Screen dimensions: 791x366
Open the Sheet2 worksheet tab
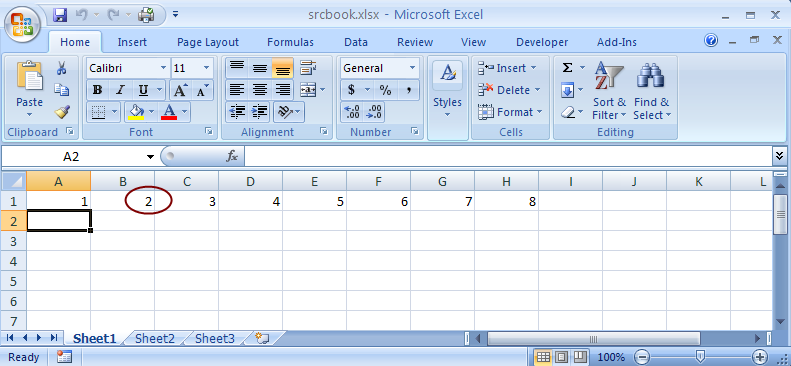point(155,339)
